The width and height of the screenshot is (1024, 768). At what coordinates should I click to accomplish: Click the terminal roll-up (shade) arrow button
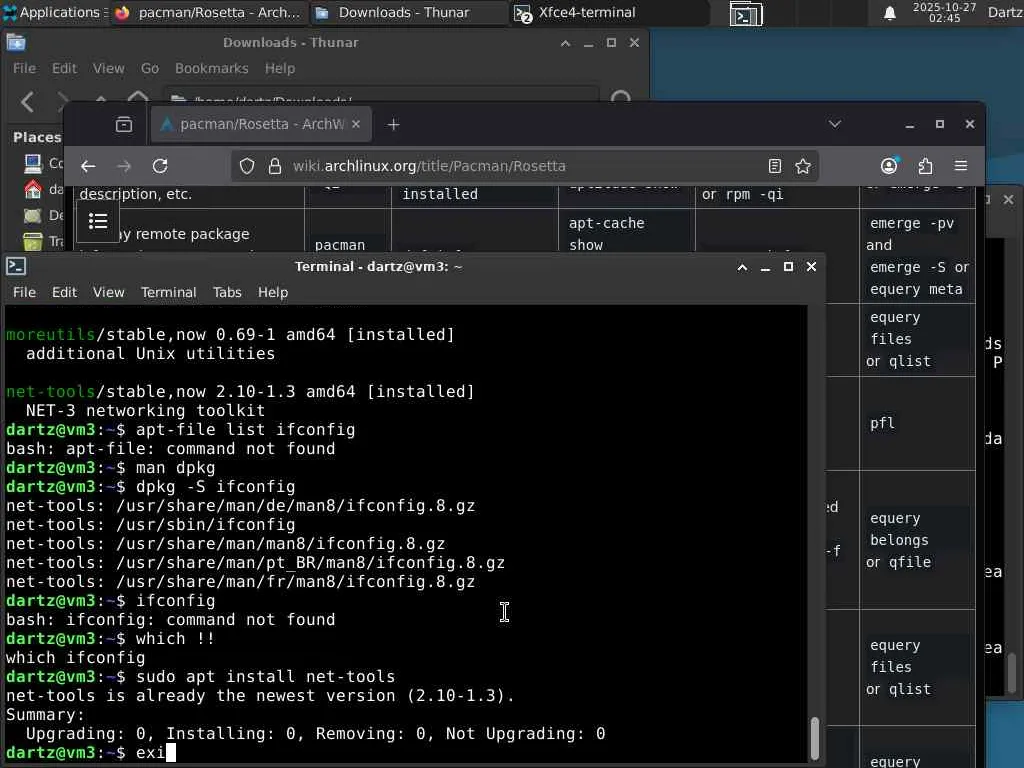[743, 266]
